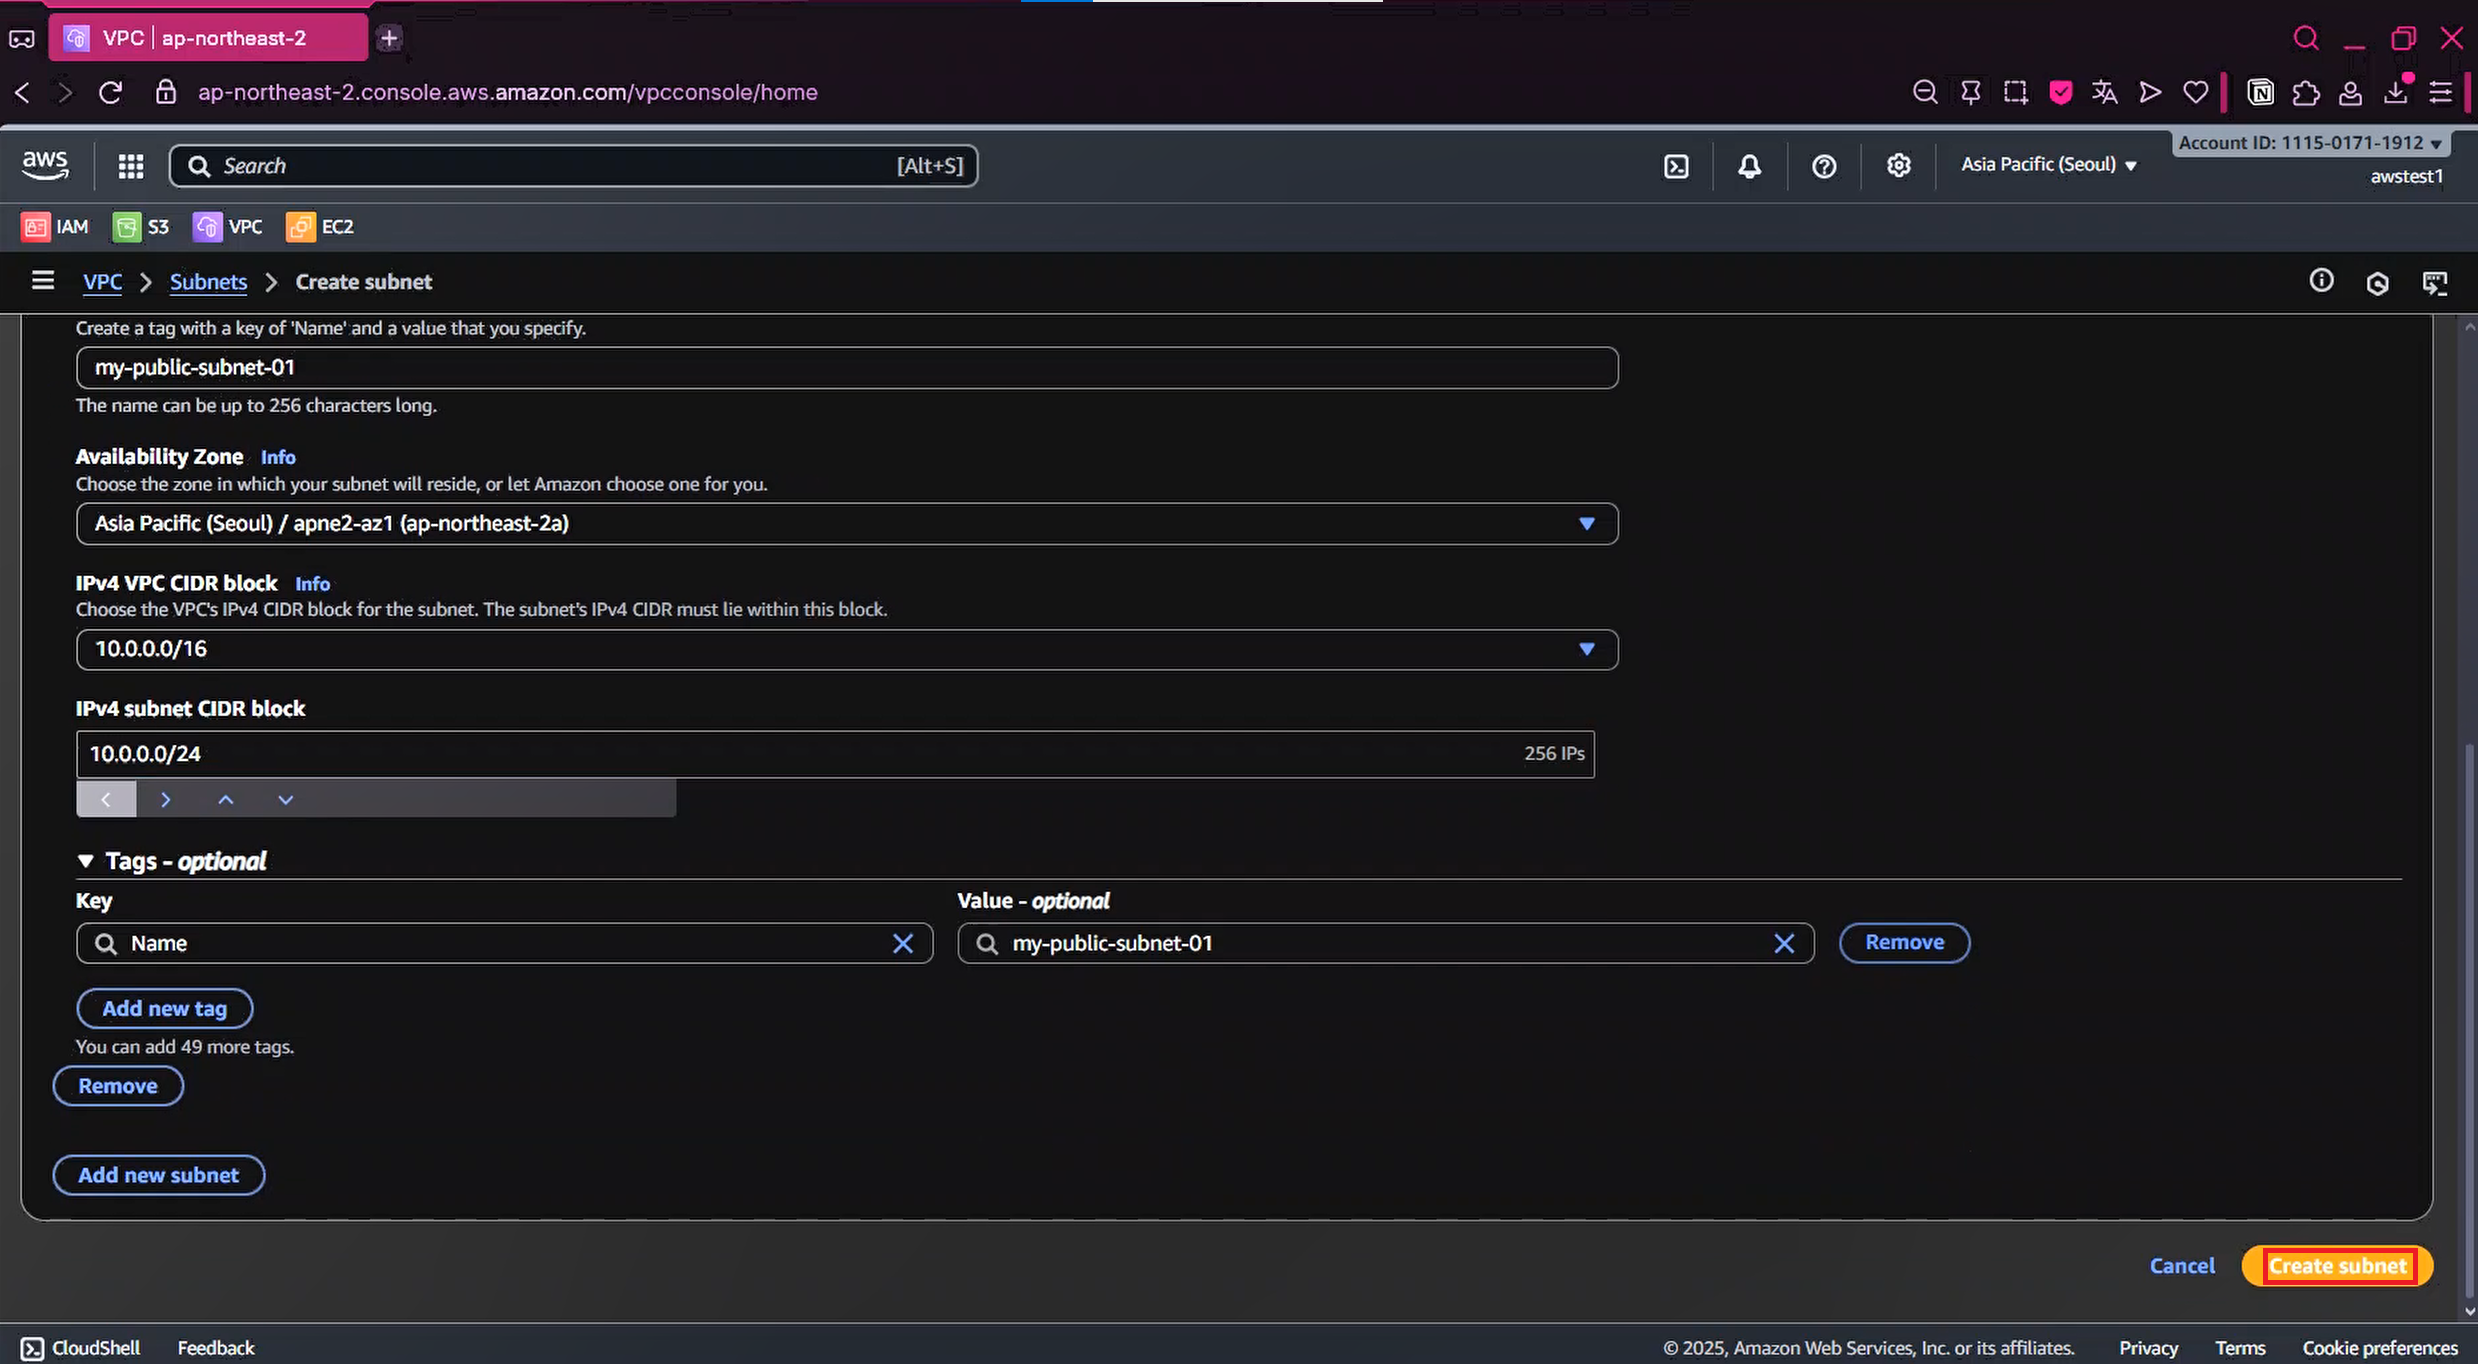Click the notifications bell icon
Image resolution: width=2478 pixels, height=1364 pixels.
point(1749,166)
